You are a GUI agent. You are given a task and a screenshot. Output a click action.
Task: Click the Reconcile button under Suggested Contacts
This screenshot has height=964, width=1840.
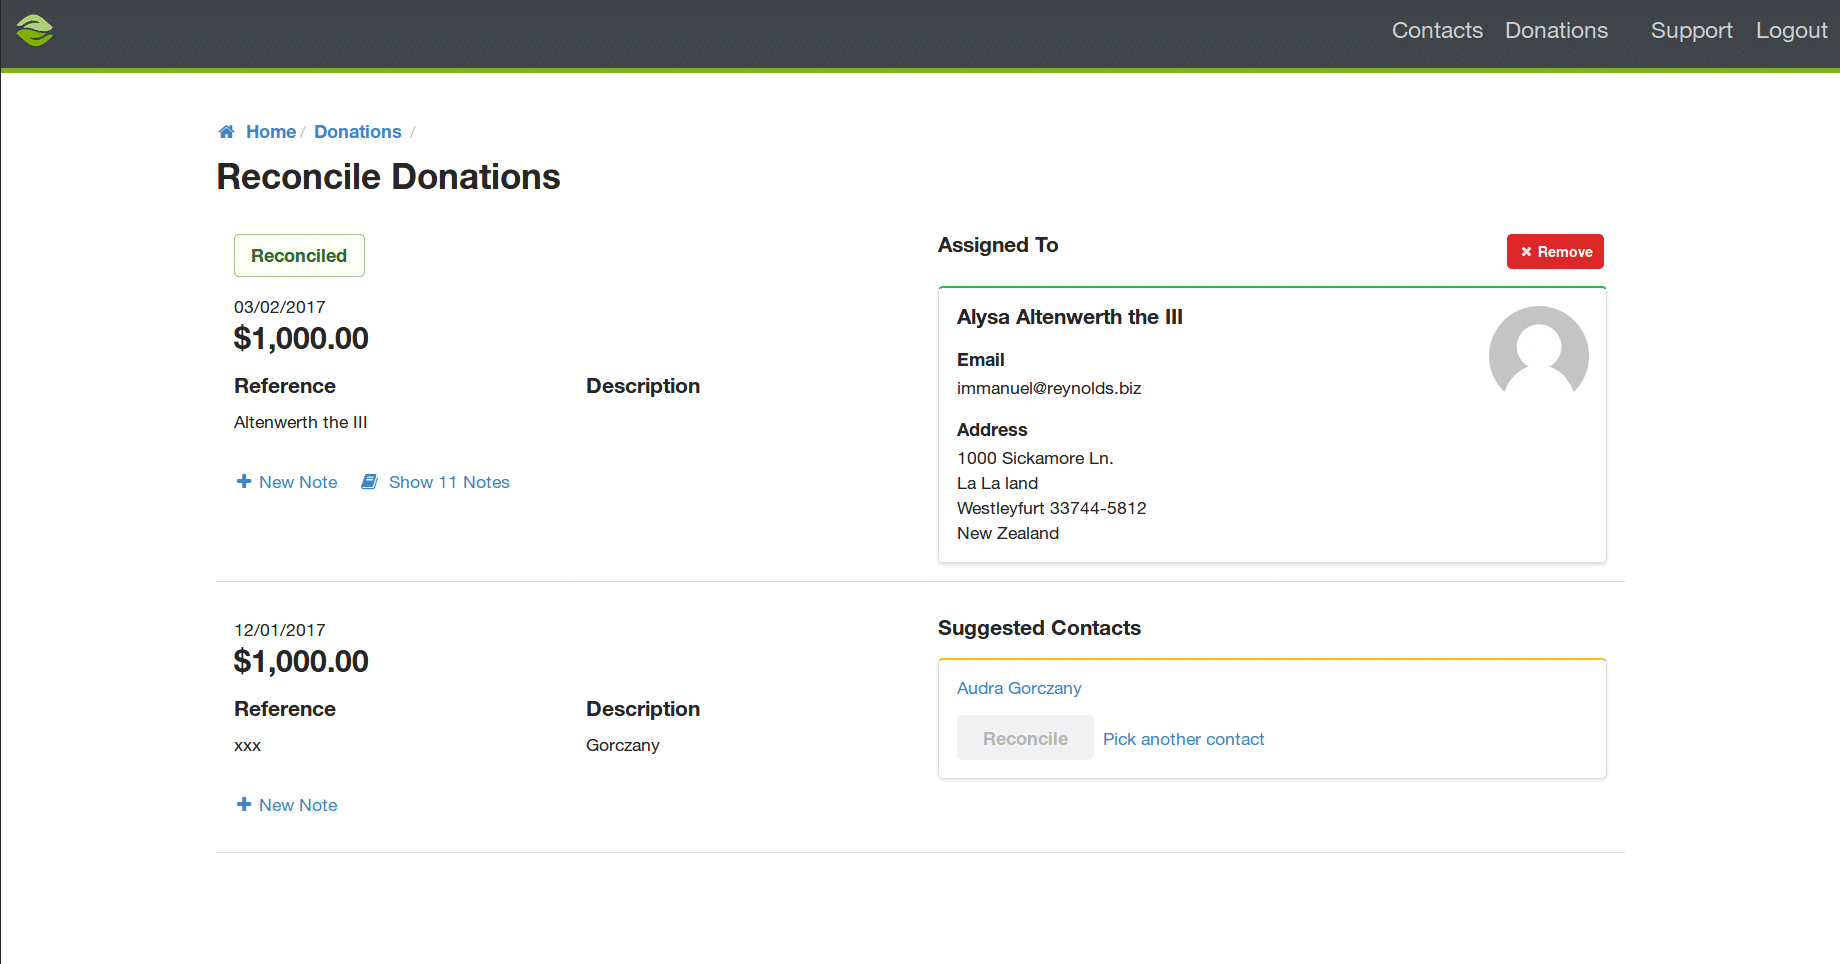pos(1025,738)
